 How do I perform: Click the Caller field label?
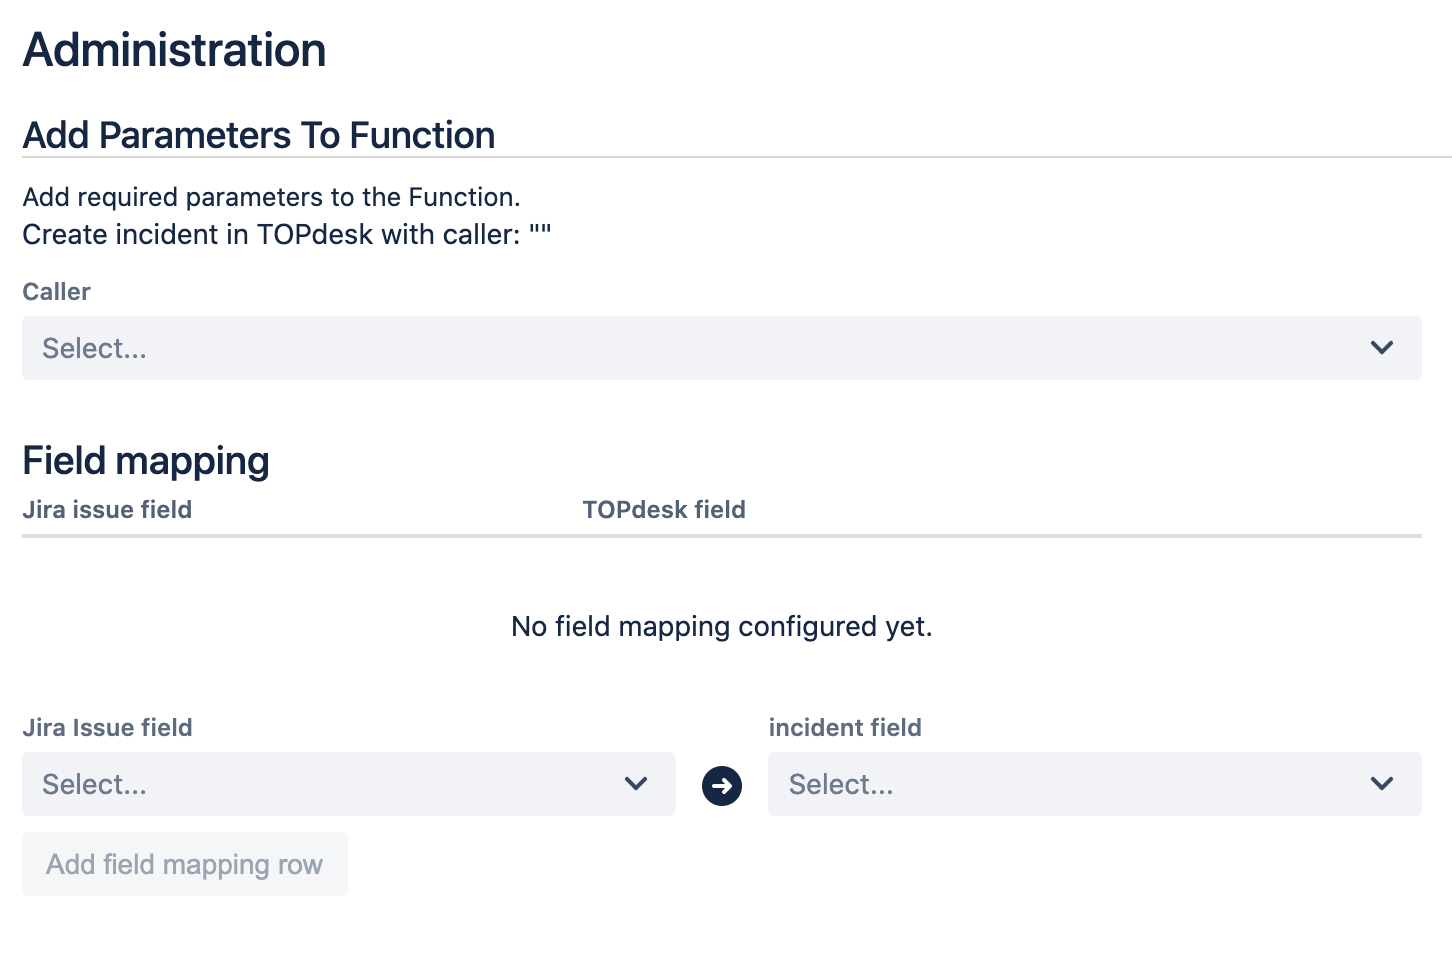tap(56, 292)
